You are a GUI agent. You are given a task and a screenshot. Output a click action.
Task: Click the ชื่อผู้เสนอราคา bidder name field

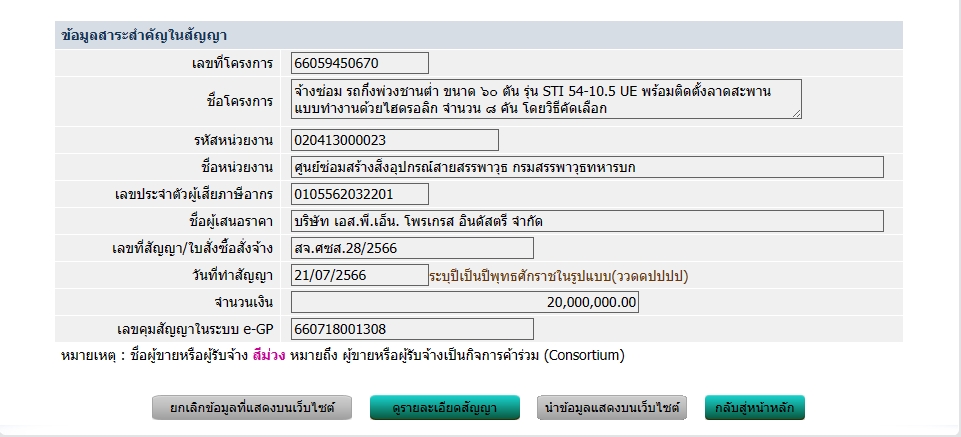point(587,221)
